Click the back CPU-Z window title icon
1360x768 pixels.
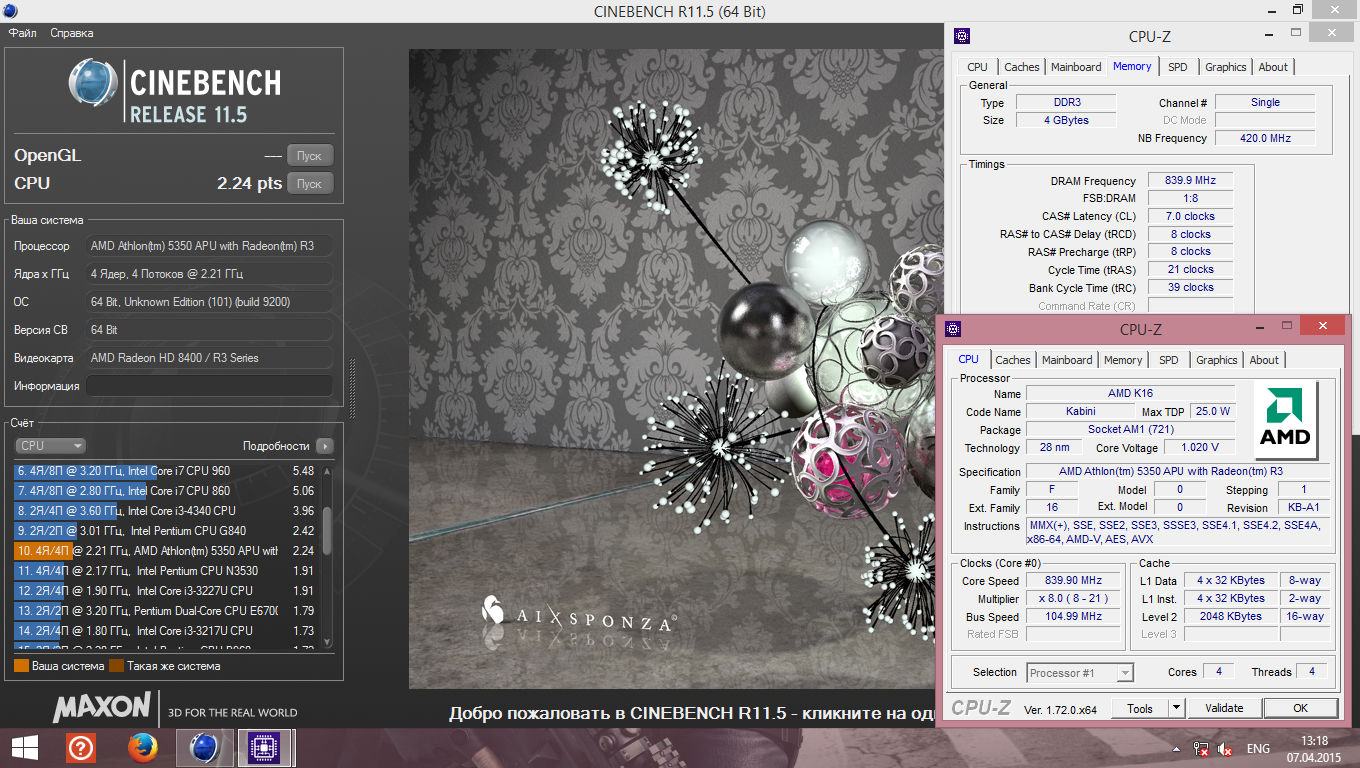[962, 36]
